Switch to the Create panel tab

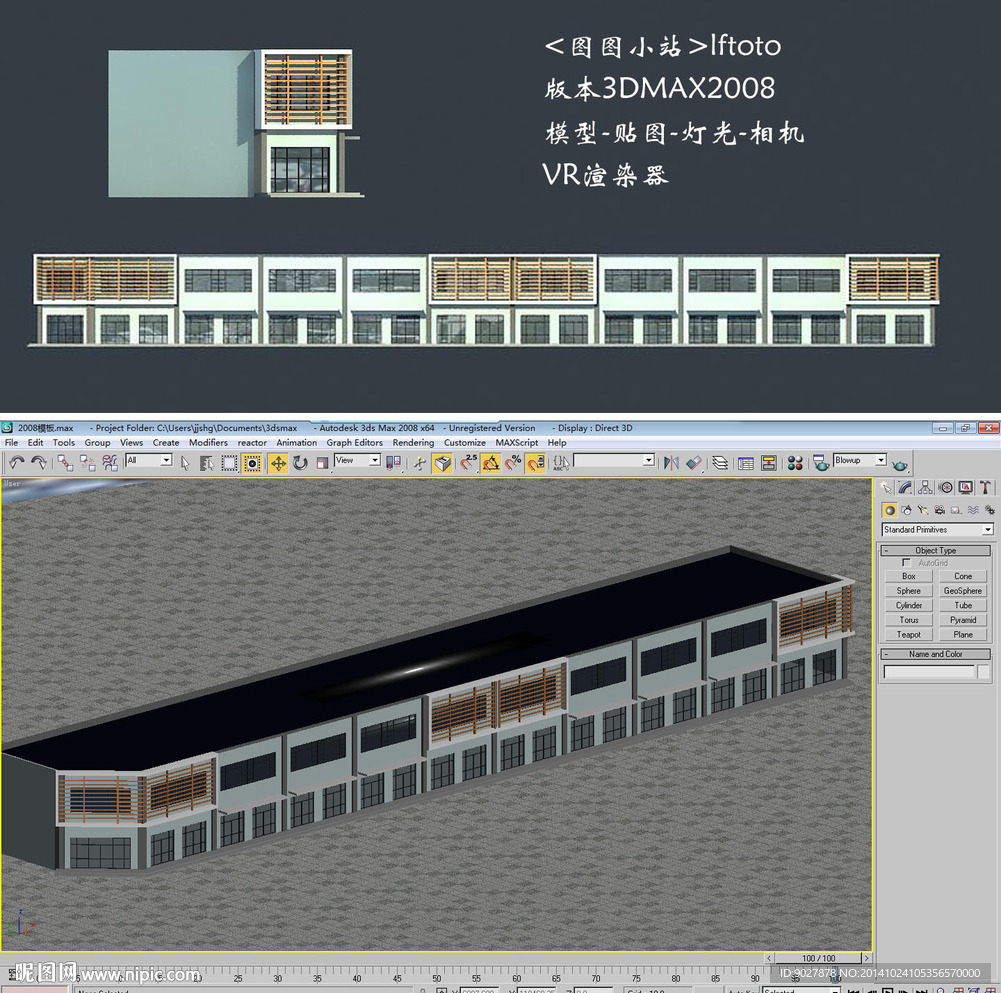pos(885,488)
